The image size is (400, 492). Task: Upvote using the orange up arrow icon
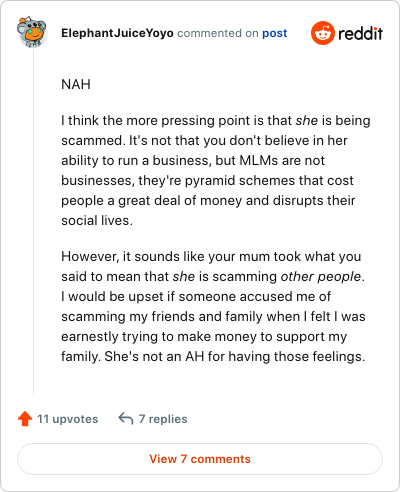tap(25, 419)
